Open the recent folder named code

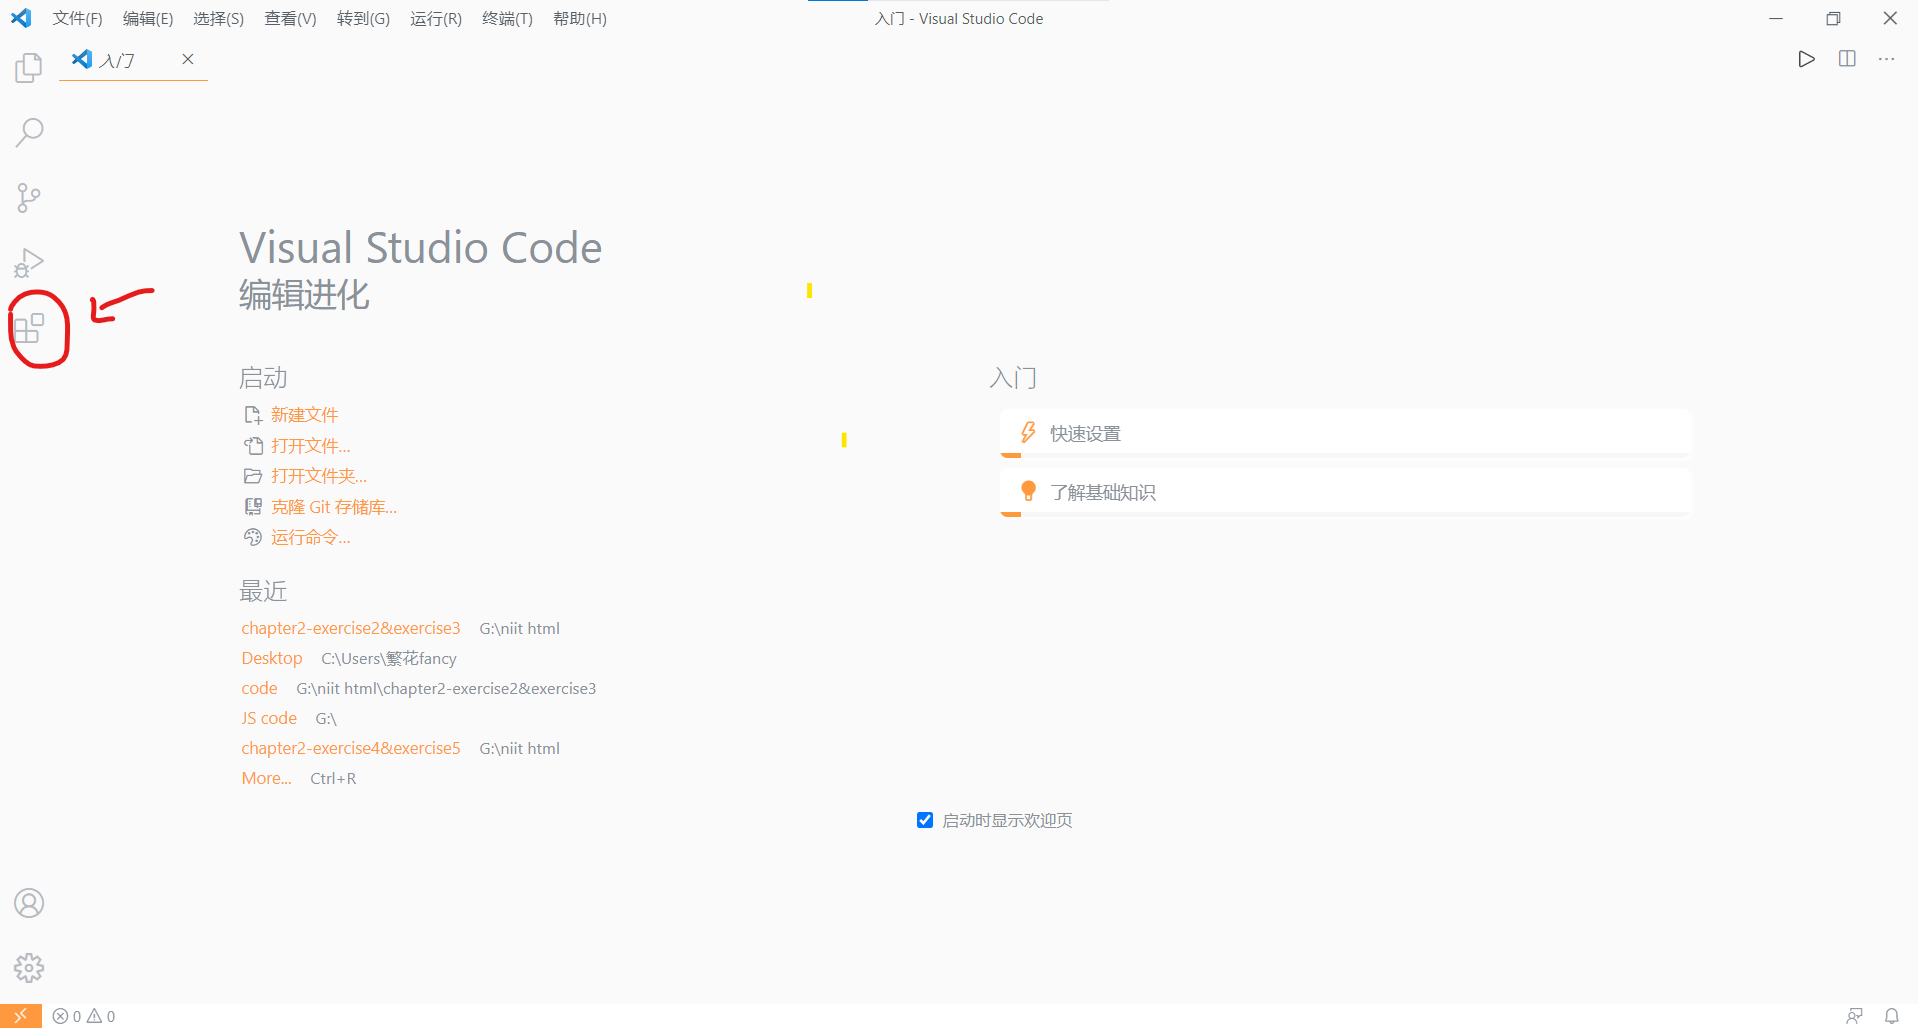coord(259,688)
